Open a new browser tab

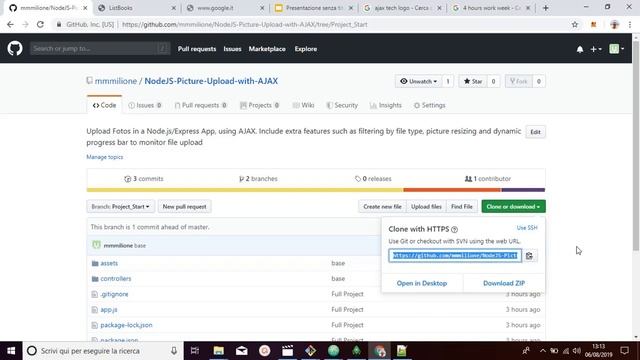tap(545, 8)
